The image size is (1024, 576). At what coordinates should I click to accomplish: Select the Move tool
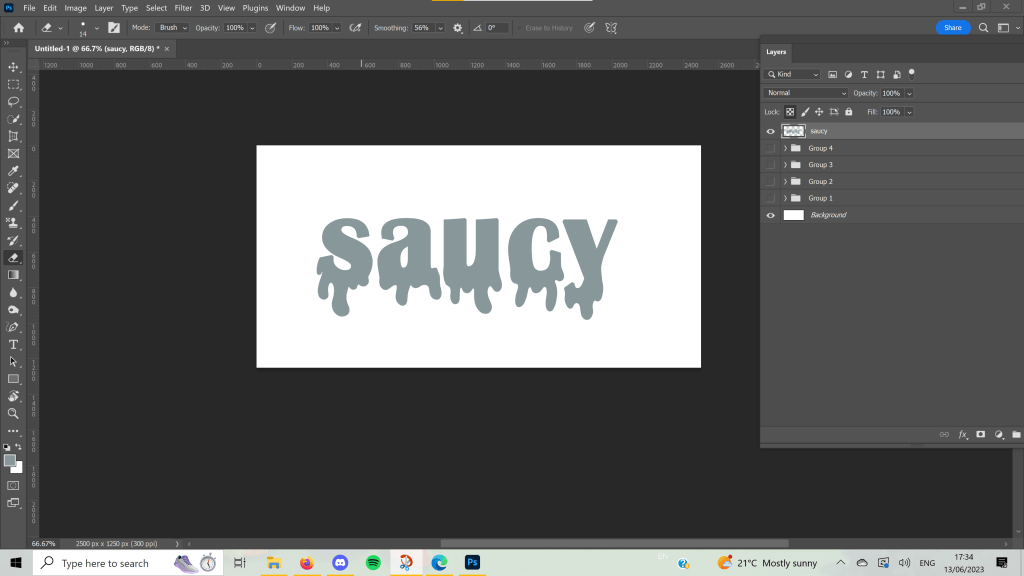click(x=13, y=67)
